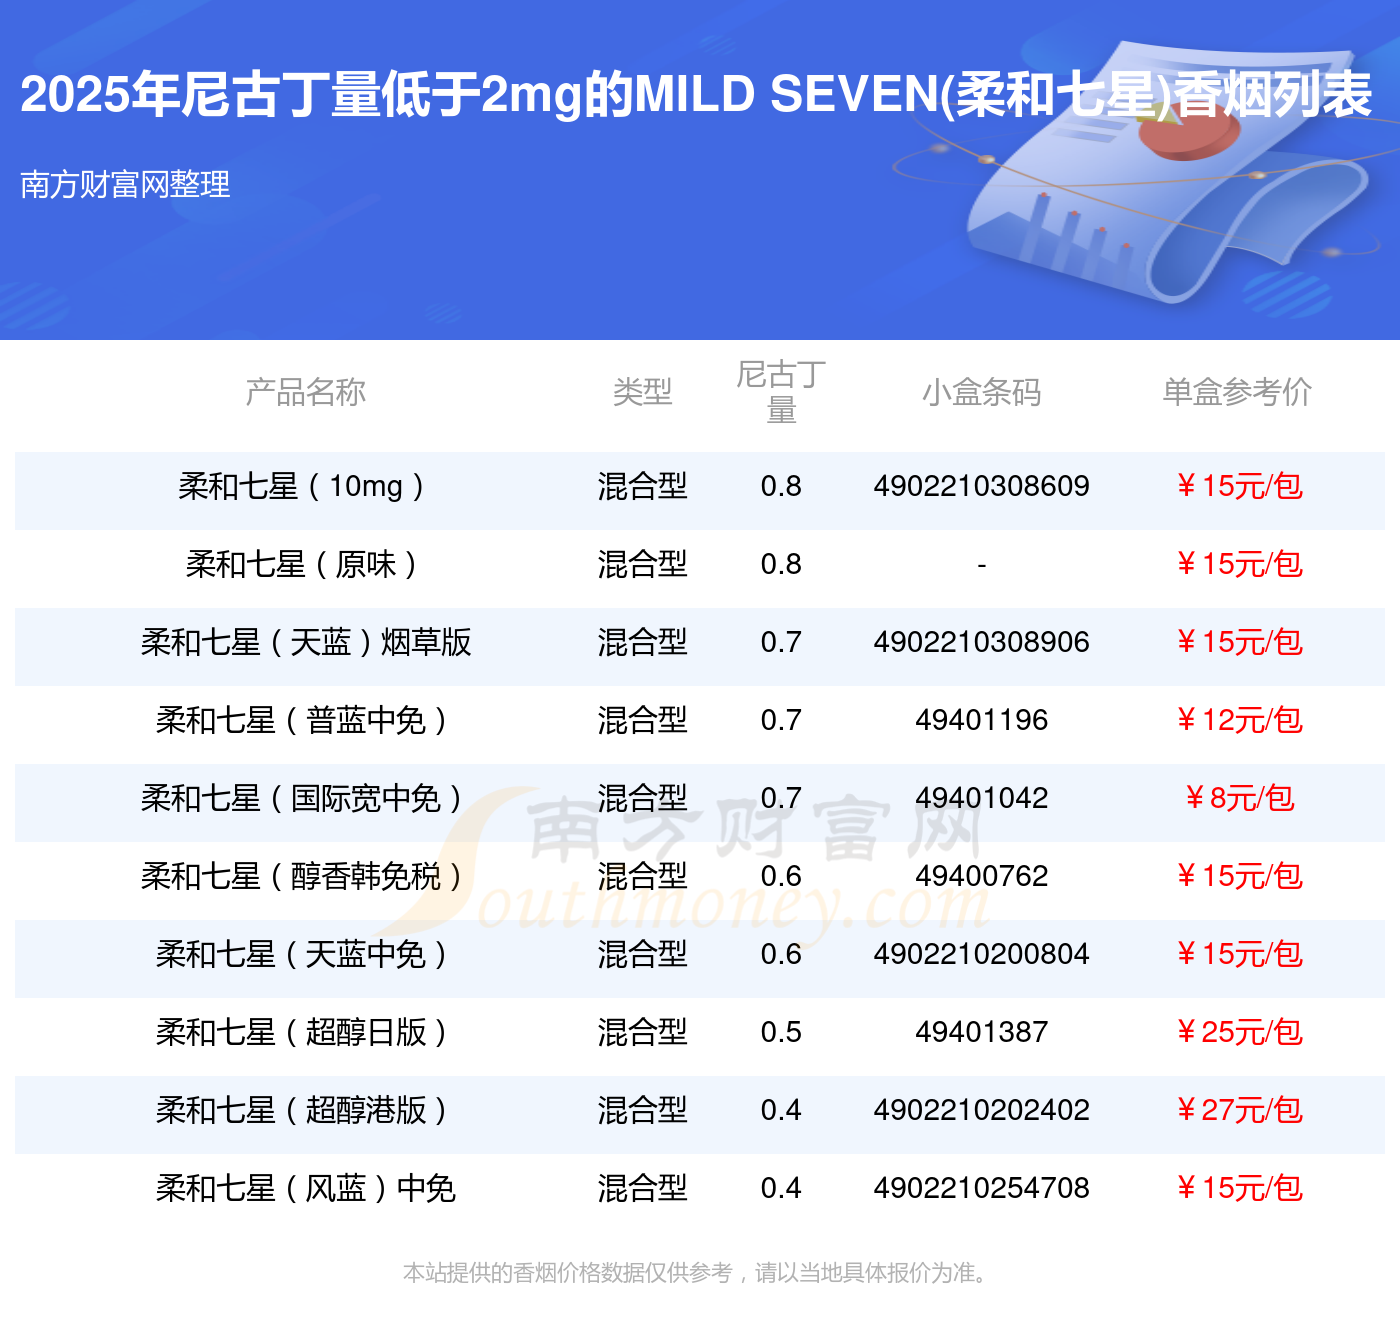The image size is (1400, 1318).
Task: Click the footer disclaimer '本站提供的香烟价格数据仅供参考'
Action: [568, 1273]
